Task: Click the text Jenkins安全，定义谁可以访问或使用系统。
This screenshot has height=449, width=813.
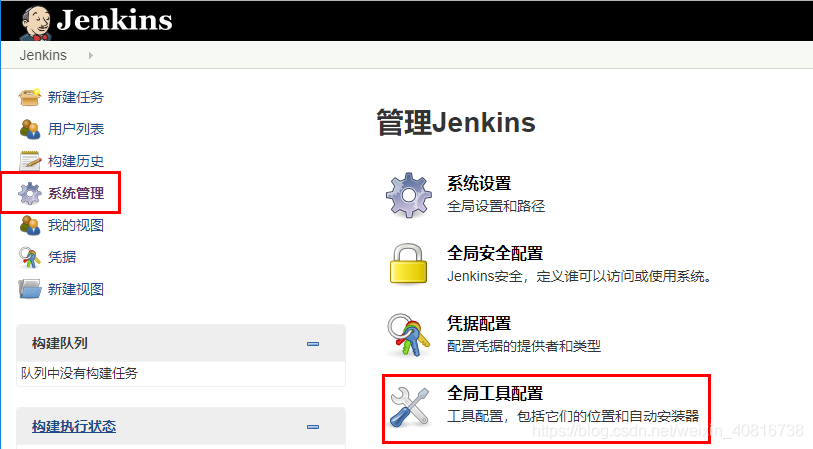Action: click(x=579, y=276)
